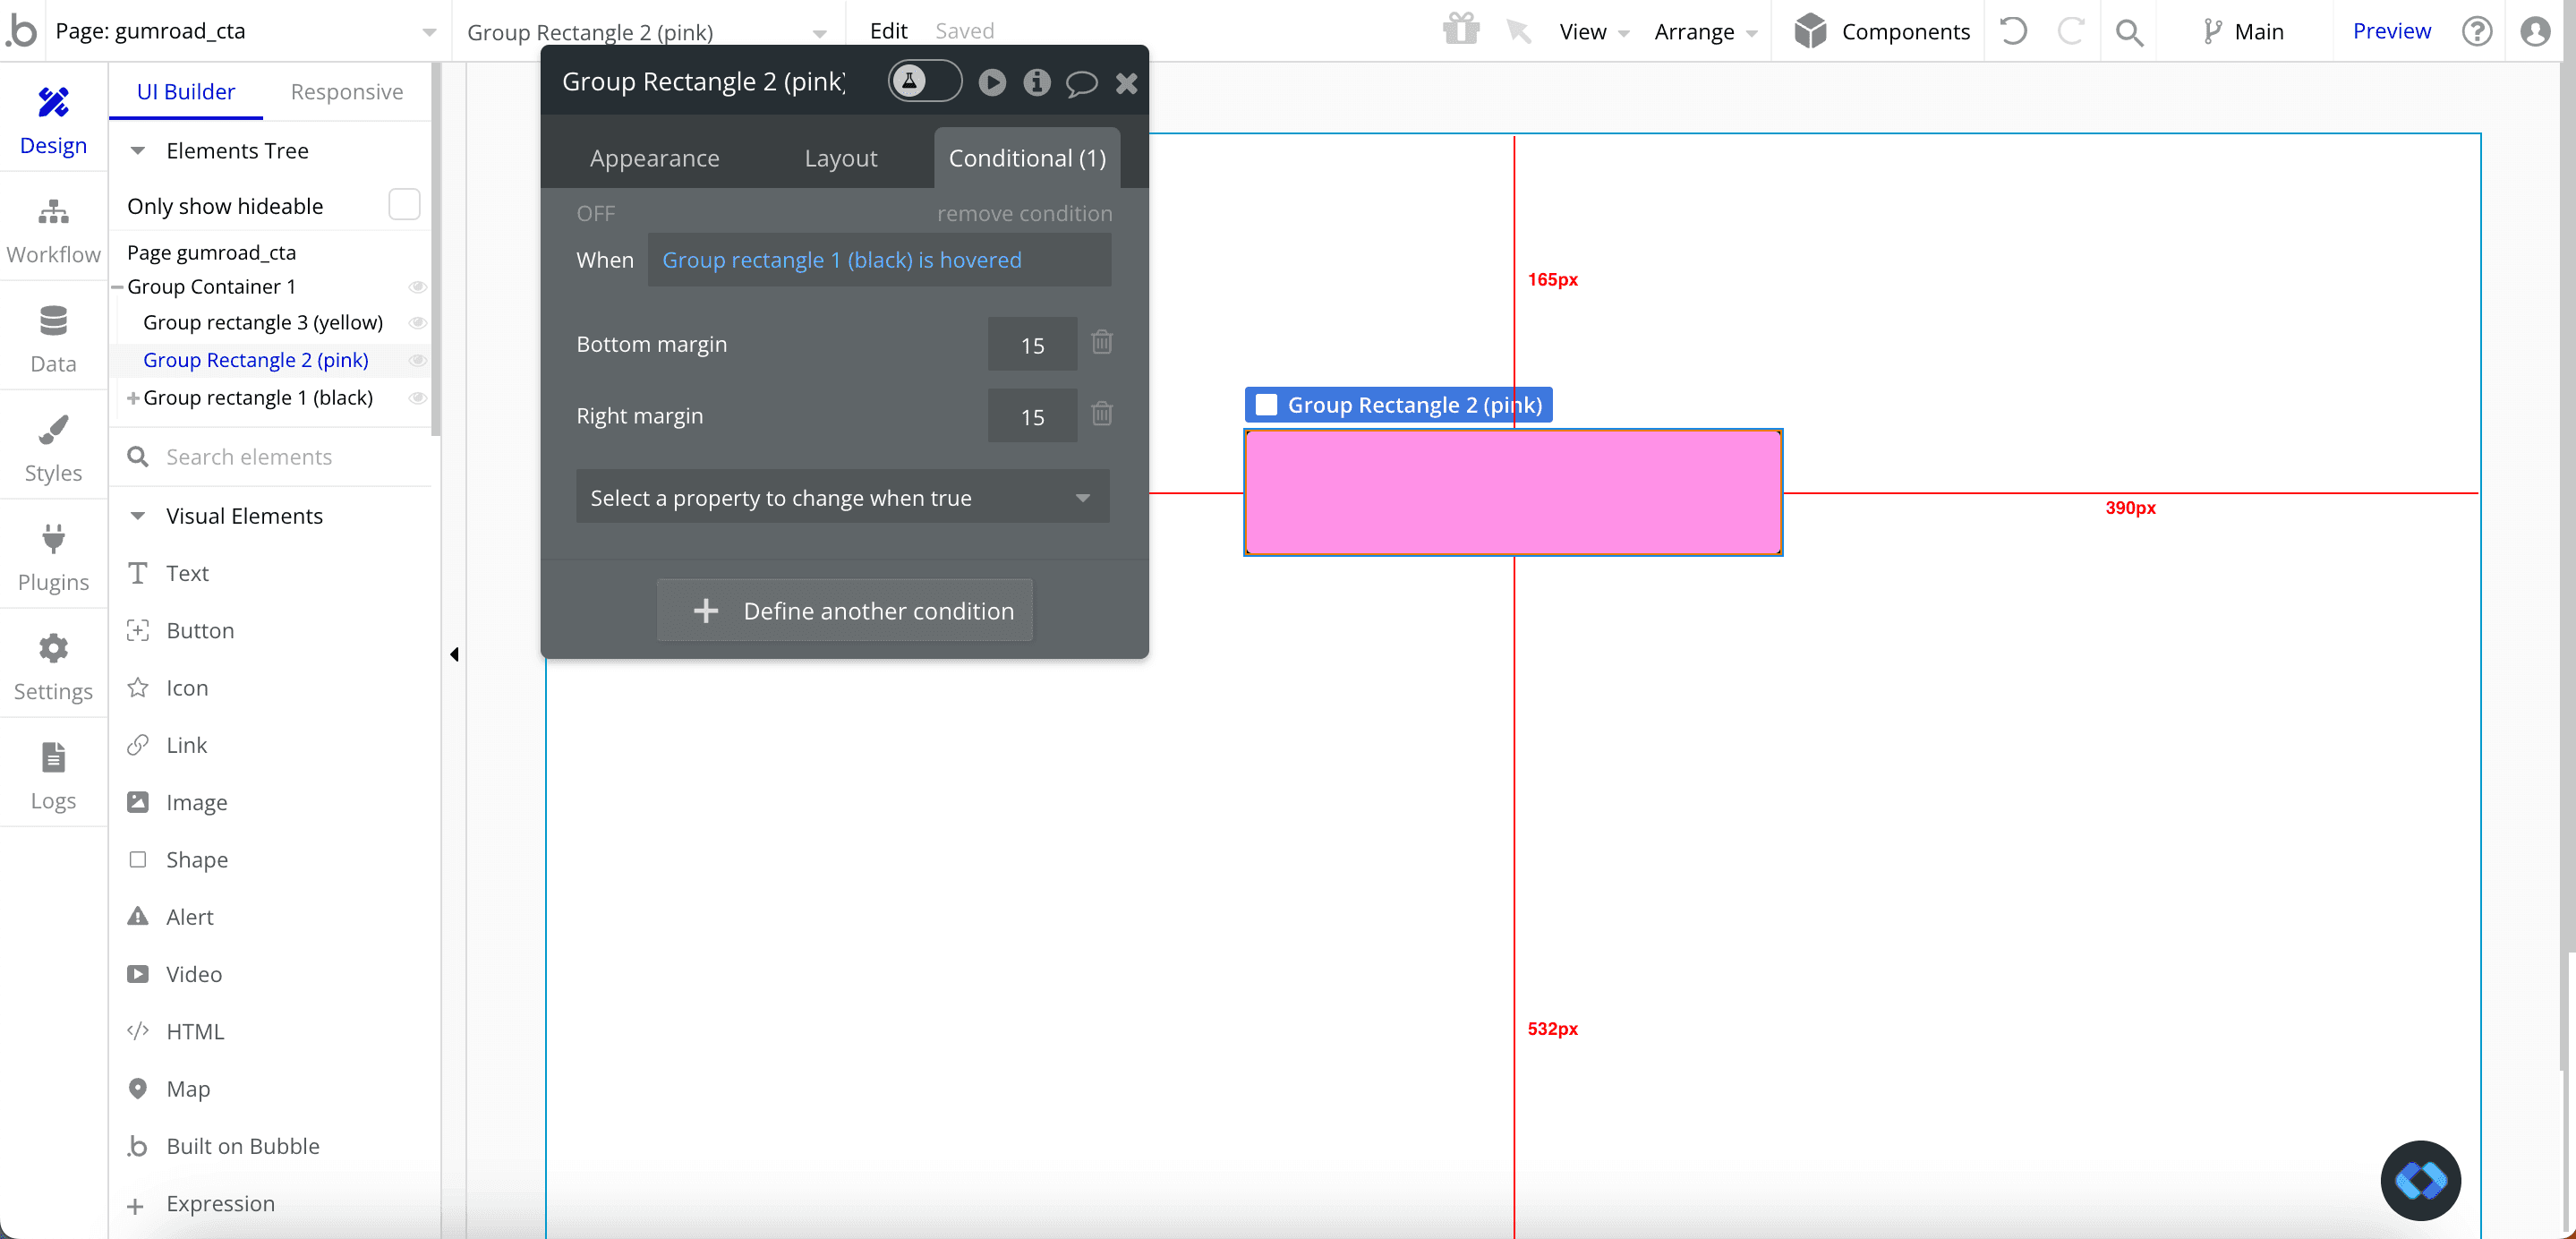Toggle visibility of Group rectangle 3 (yellow)
Screen dimensions: 2576x1239
point(417,322)
